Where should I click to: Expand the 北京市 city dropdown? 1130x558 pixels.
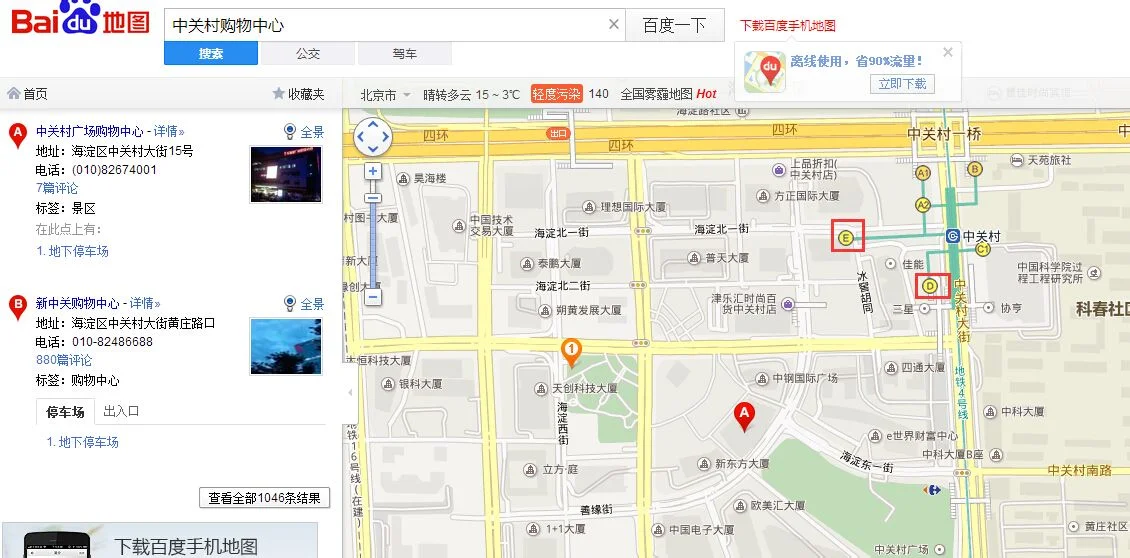386,94
